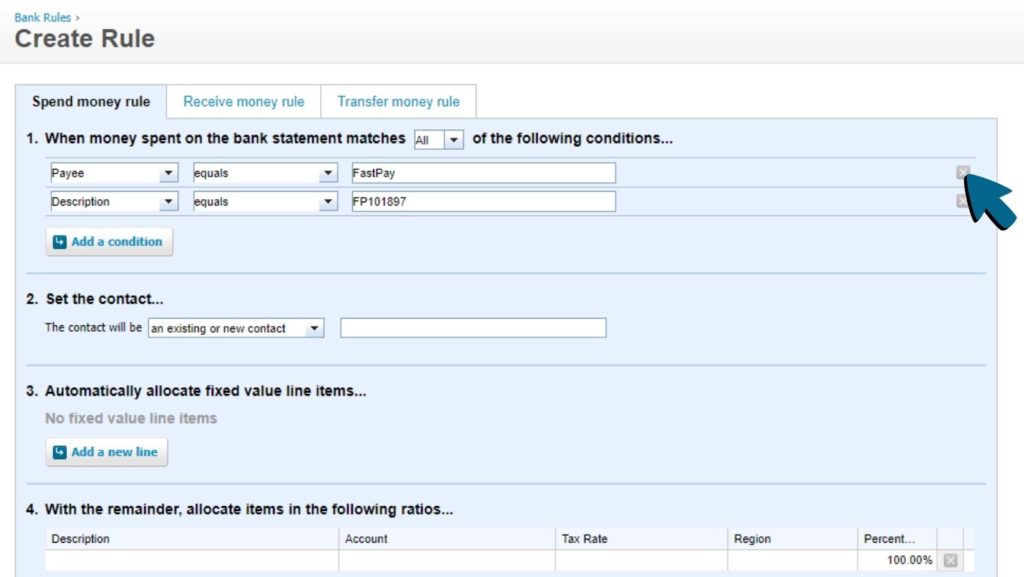
Task: Switch to the Receive money rule tab
Action: [x=243, y=102]
